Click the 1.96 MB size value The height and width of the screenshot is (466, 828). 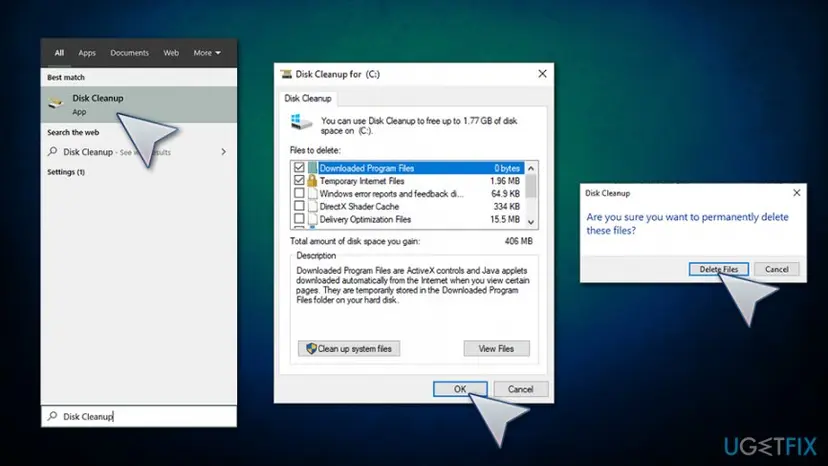(x=504, y=181)
